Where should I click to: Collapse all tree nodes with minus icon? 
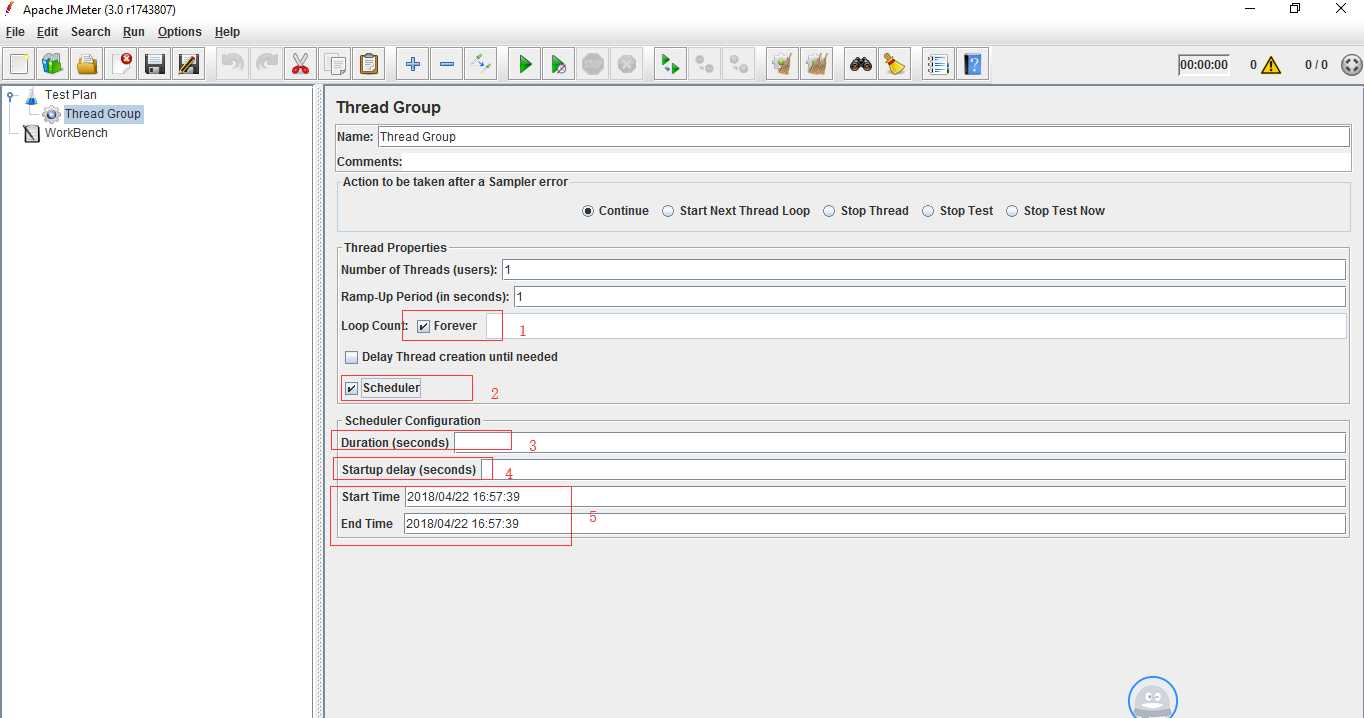[x=446, y=65]
